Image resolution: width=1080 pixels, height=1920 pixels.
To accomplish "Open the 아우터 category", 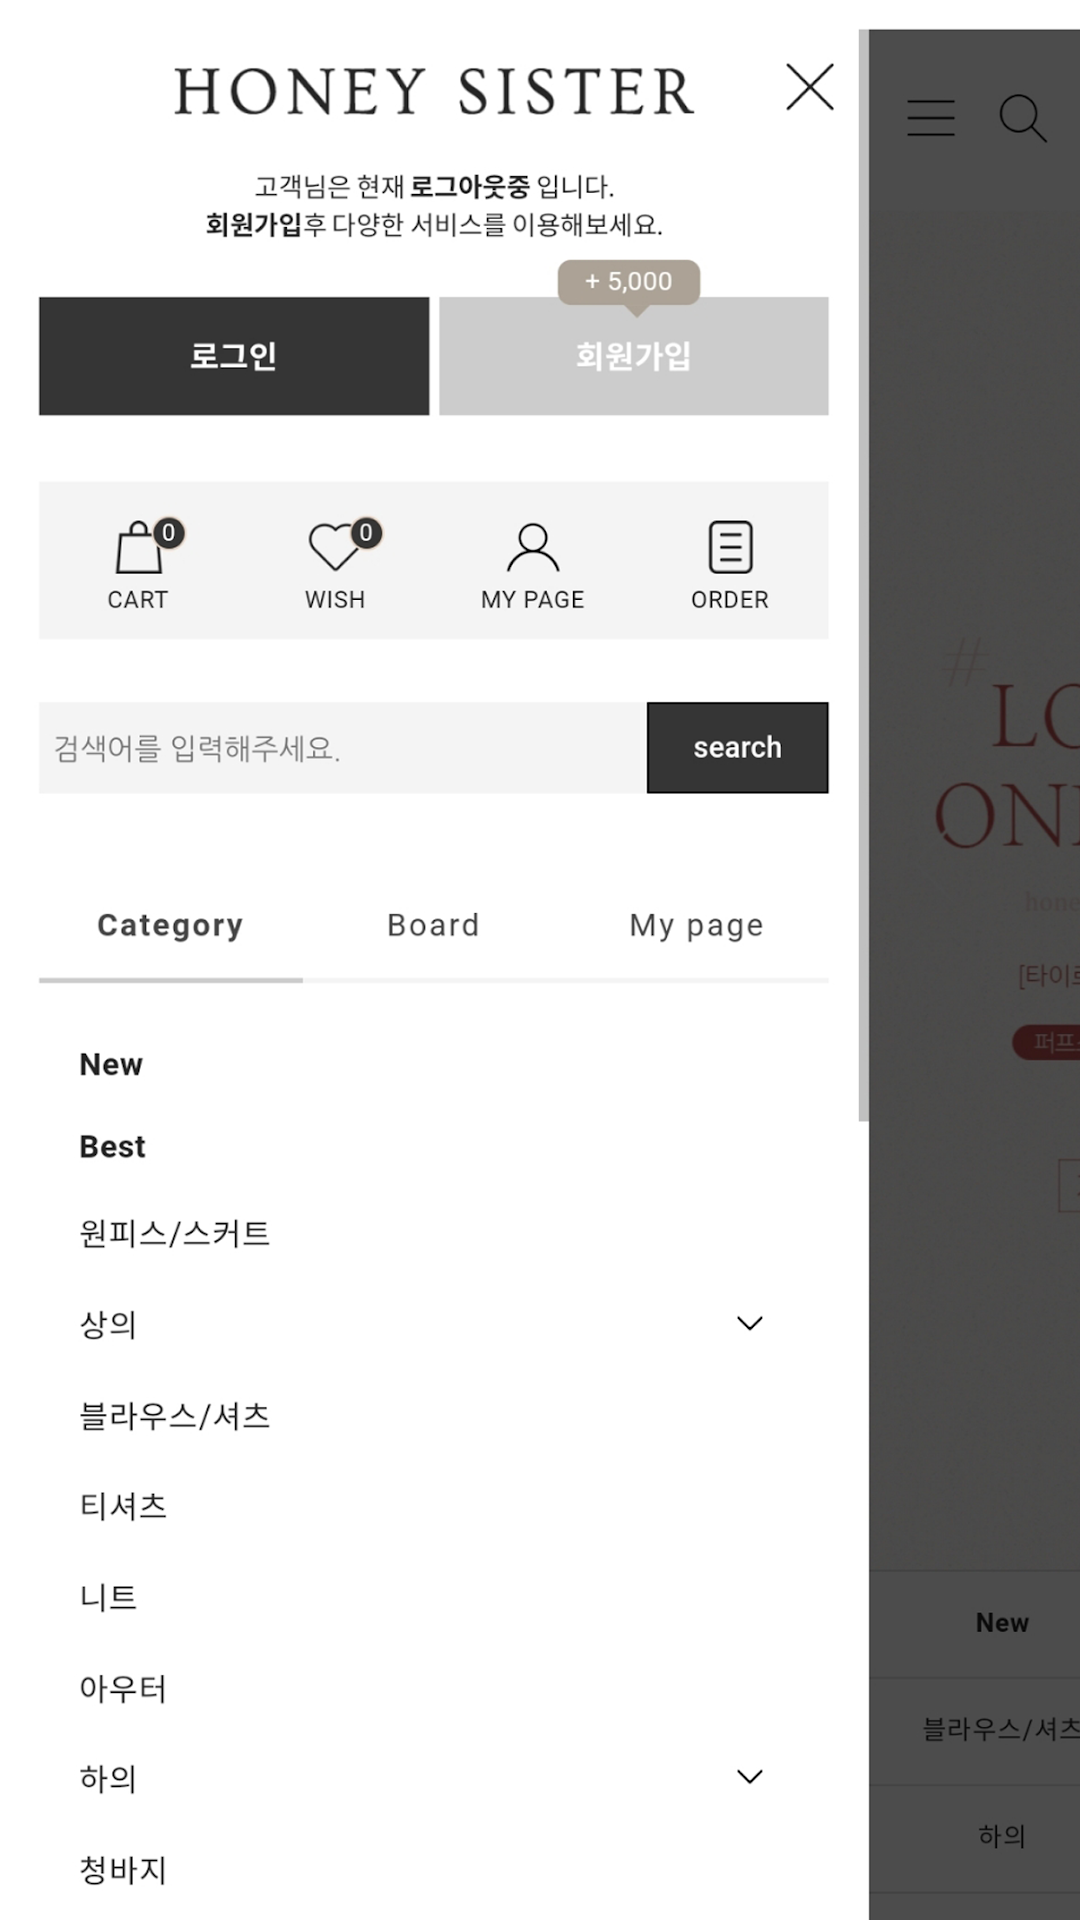I will [123, 1689].
